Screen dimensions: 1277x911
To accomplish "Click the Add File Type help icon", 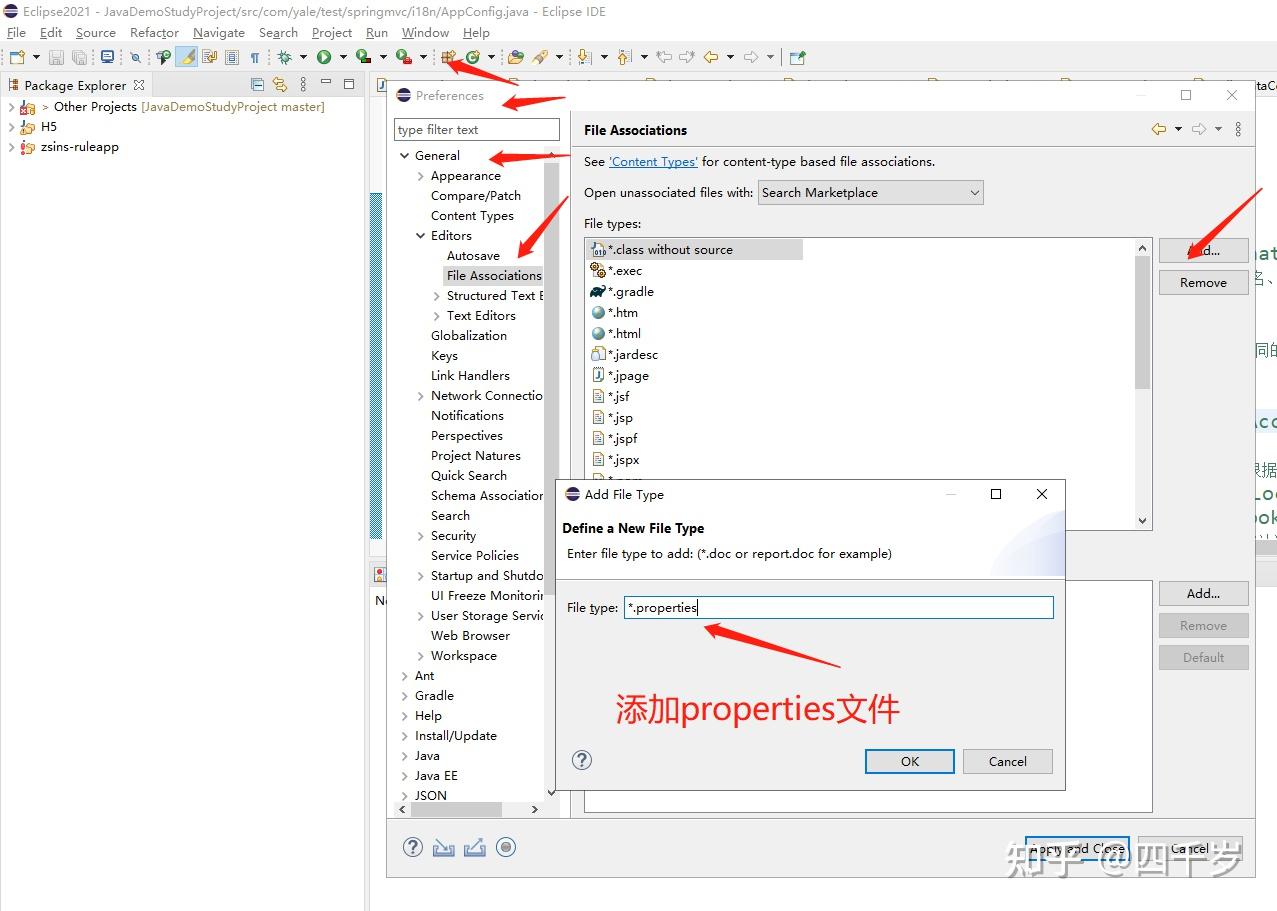I will click(x=582, y=761).
